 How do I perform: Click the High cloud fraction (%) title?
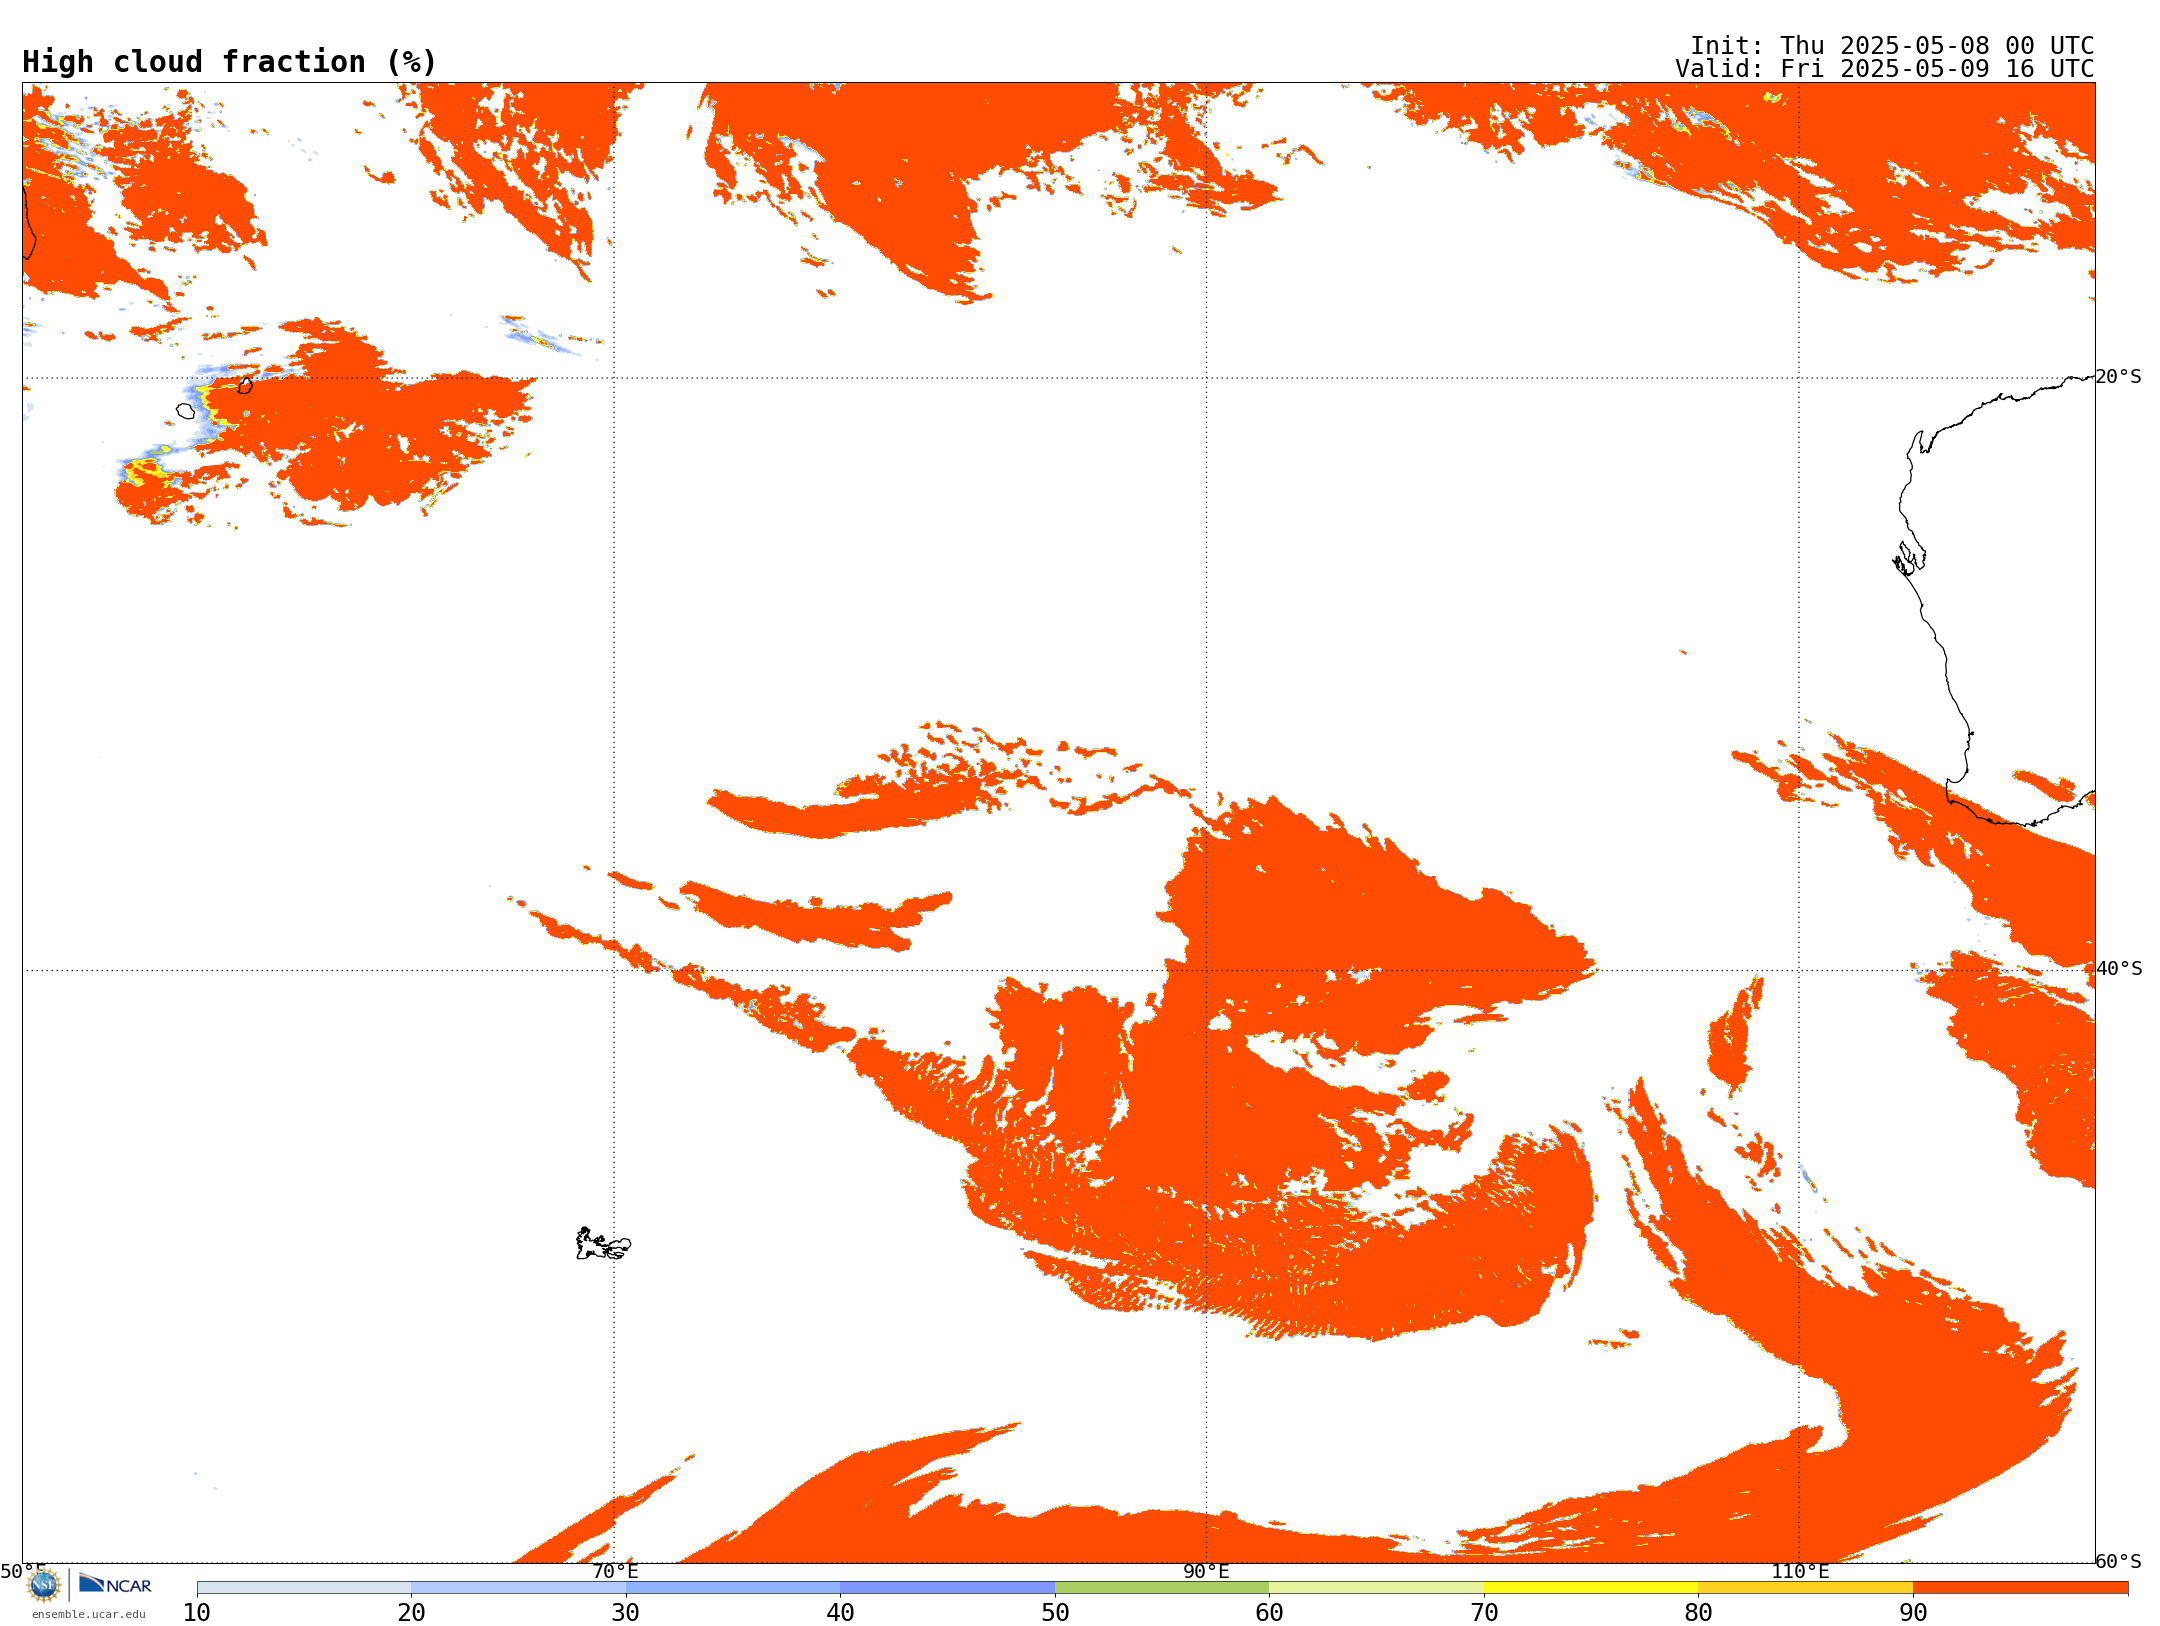[230, 62]
